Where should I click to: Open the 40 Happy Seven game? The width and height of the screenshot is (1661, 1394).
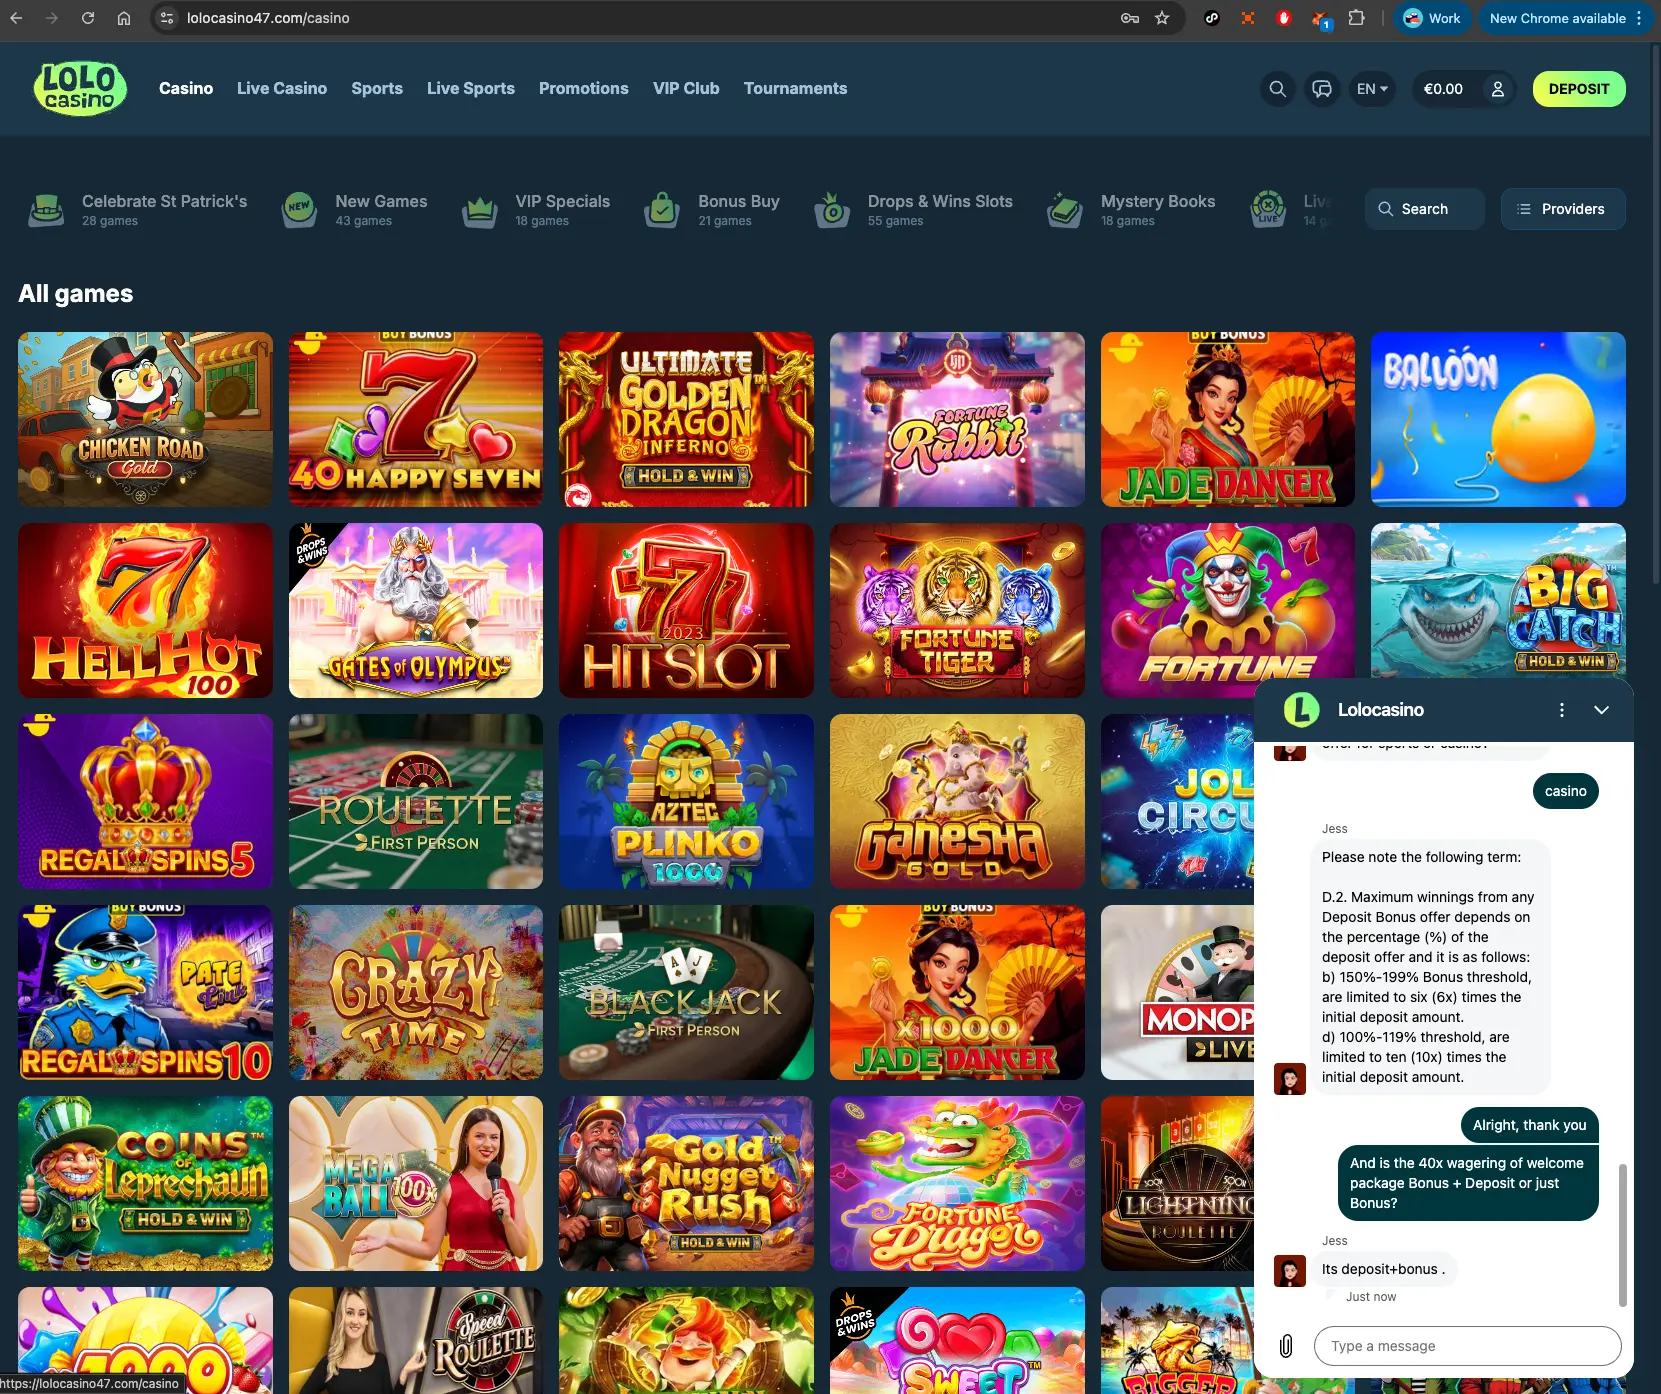point(416,419)
